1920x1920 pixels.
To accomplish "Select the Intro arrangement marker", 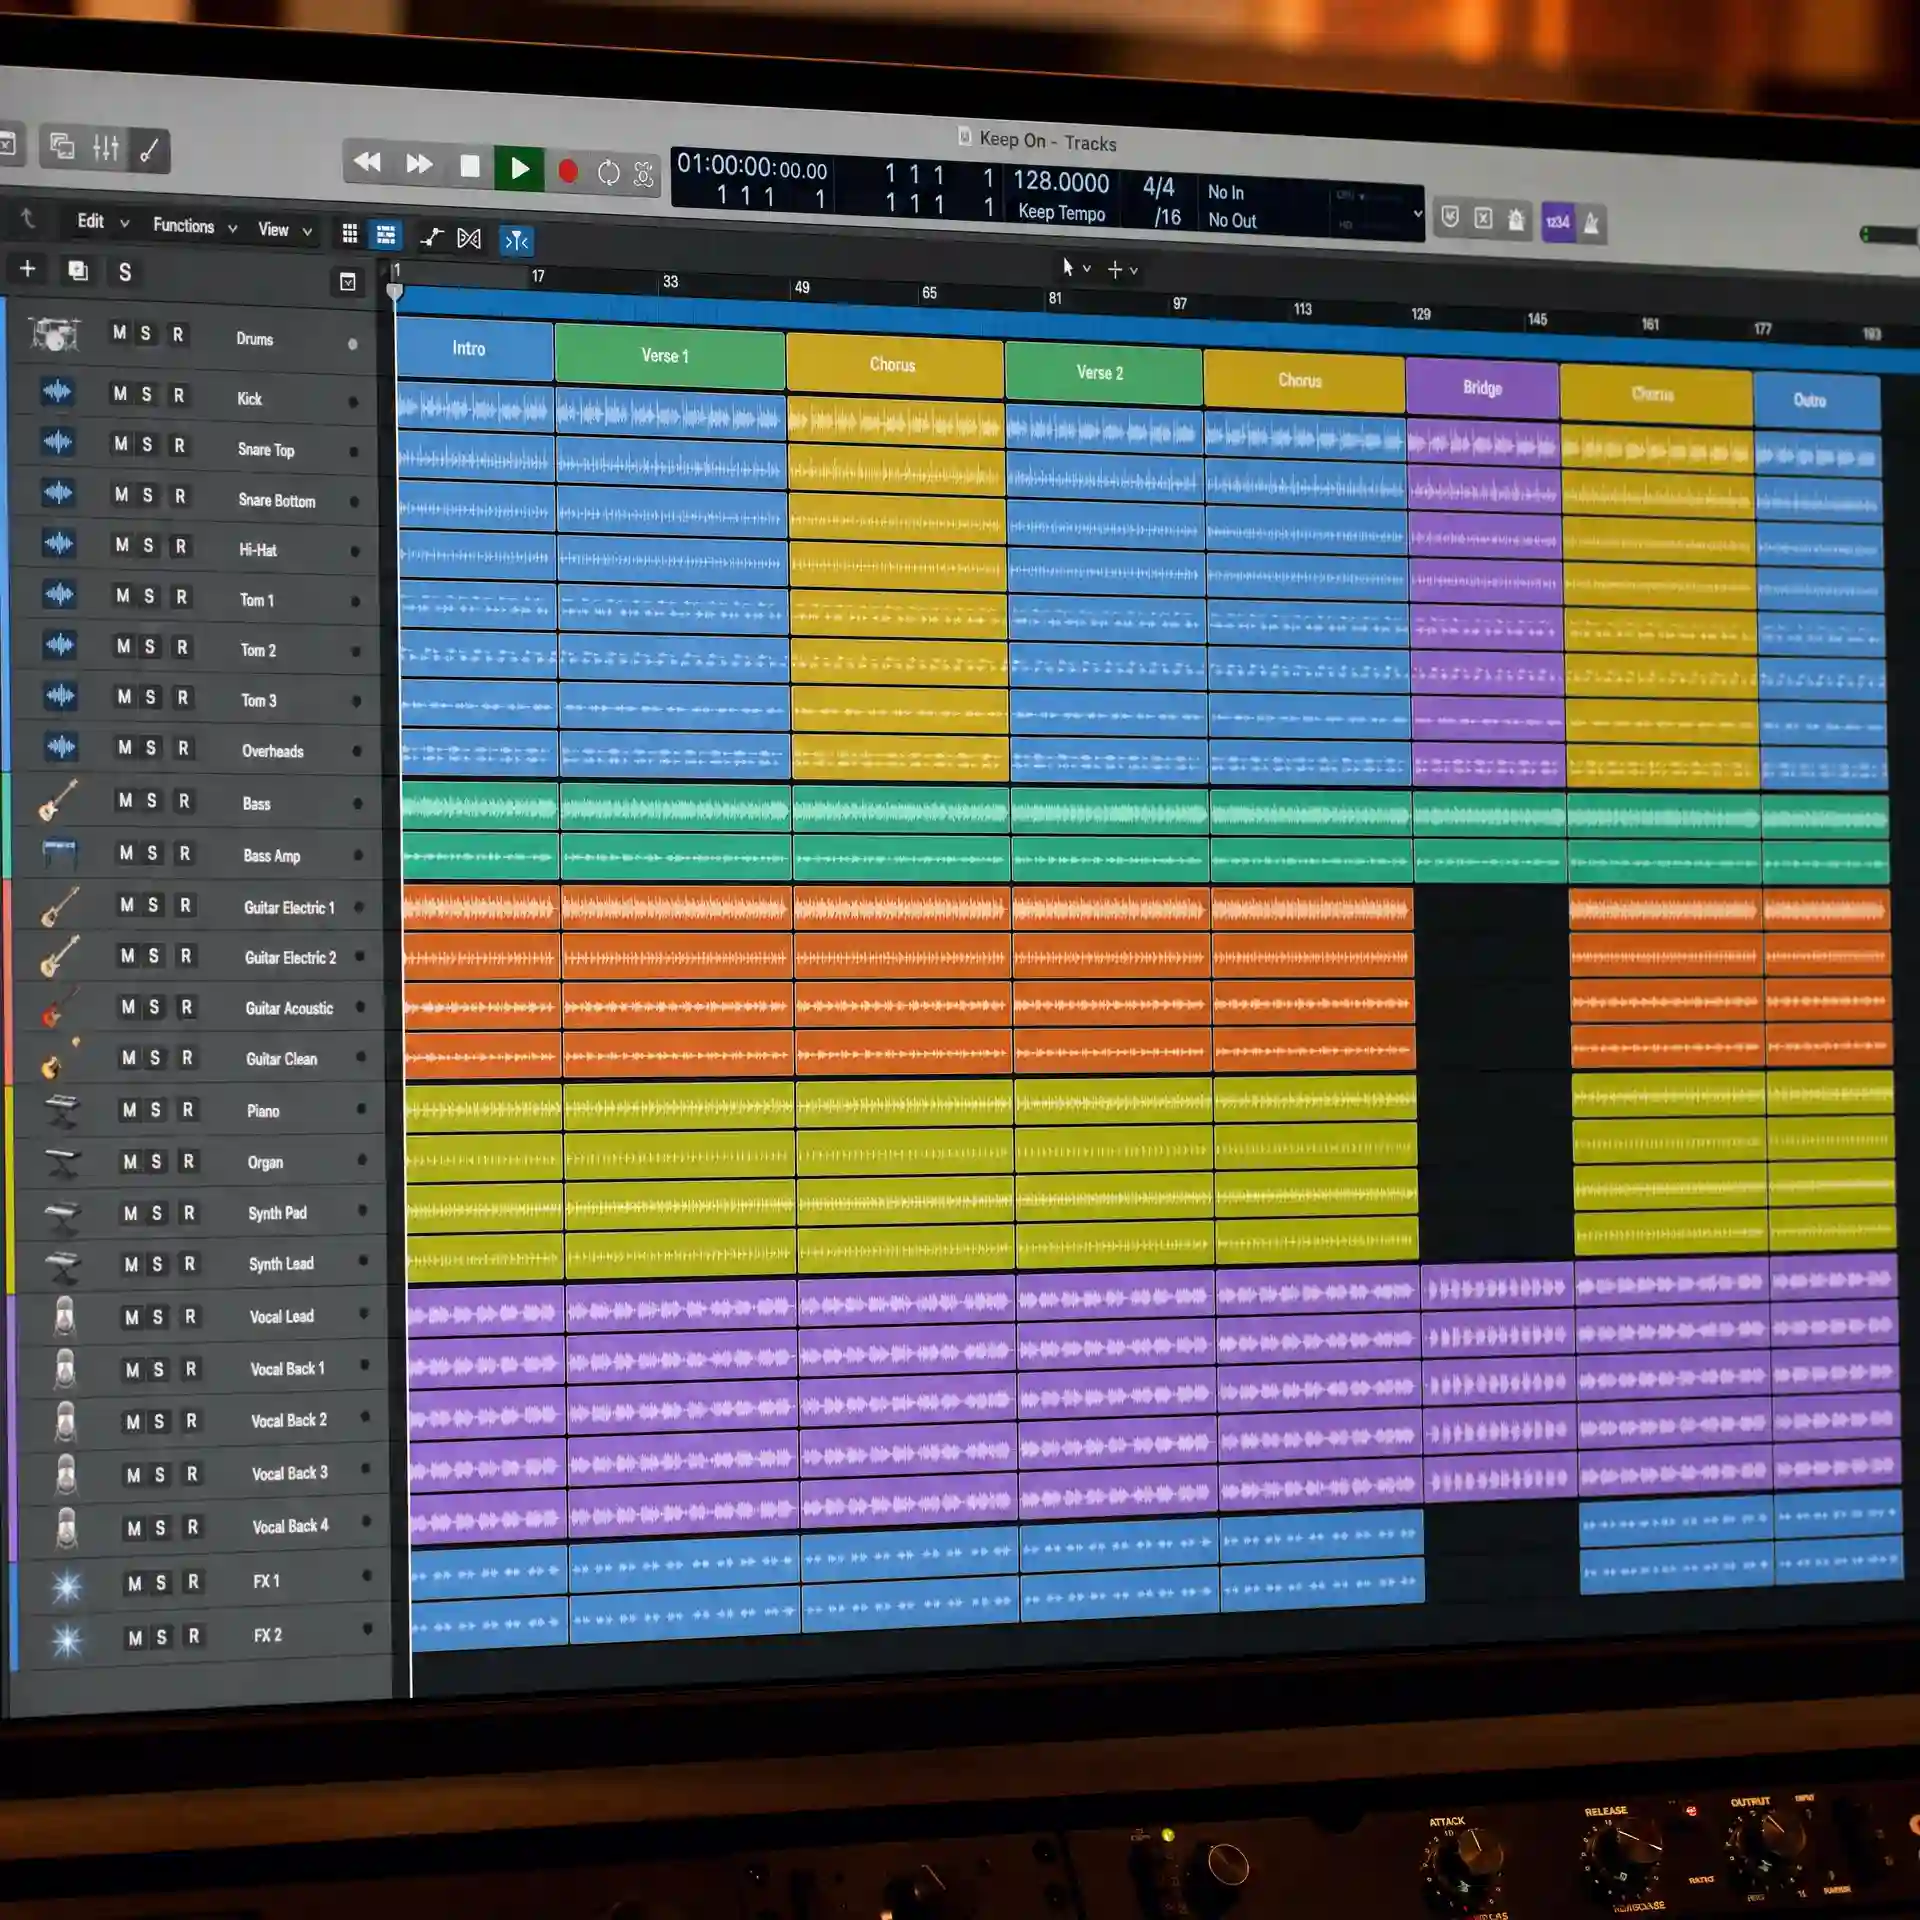I will [x=475, y=349].
